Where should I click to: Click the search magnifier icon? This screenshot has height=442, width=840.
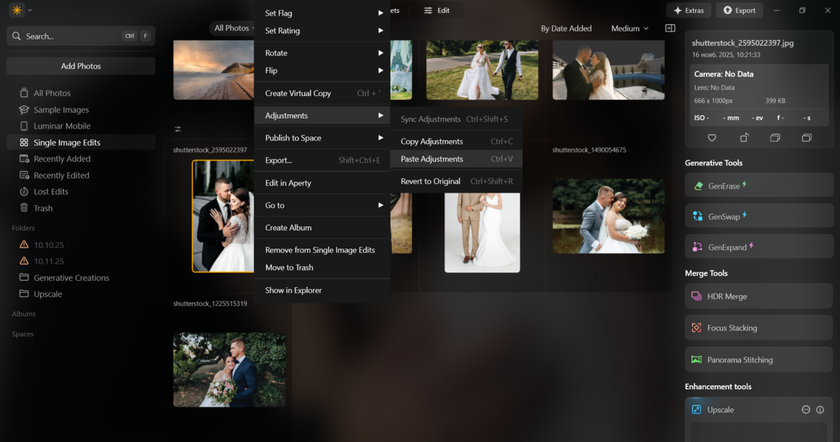(17, 36)
